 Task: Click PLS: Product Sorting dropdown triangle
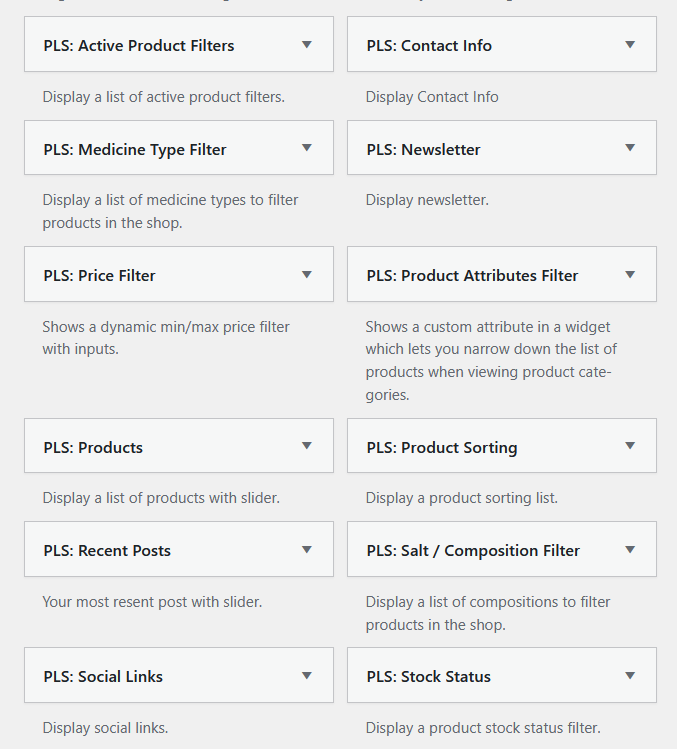630,446
